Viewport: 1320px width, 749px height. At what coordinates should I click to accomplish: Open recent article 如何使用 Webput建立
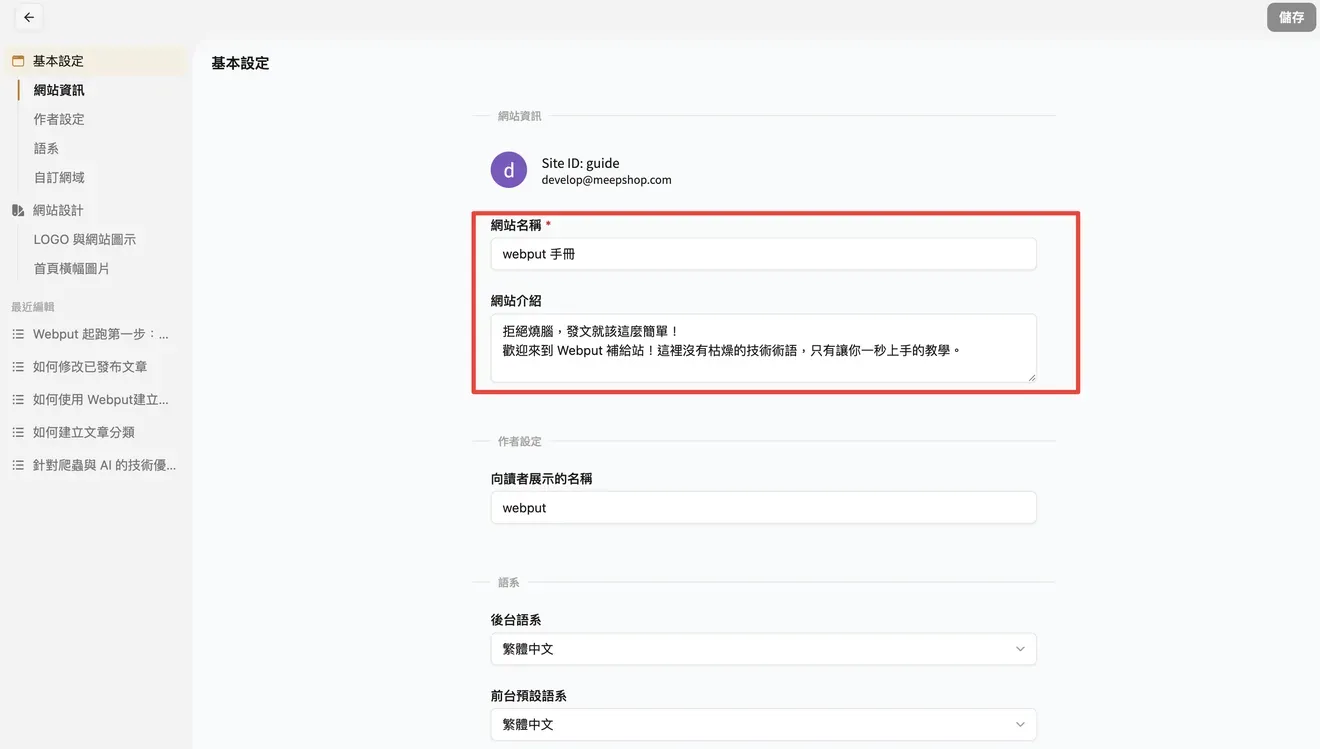coord(101,400)
